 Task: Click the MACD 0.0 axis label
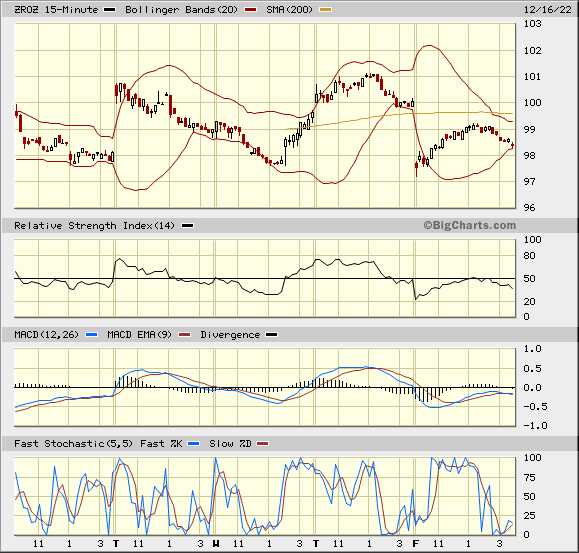point(532,388)
